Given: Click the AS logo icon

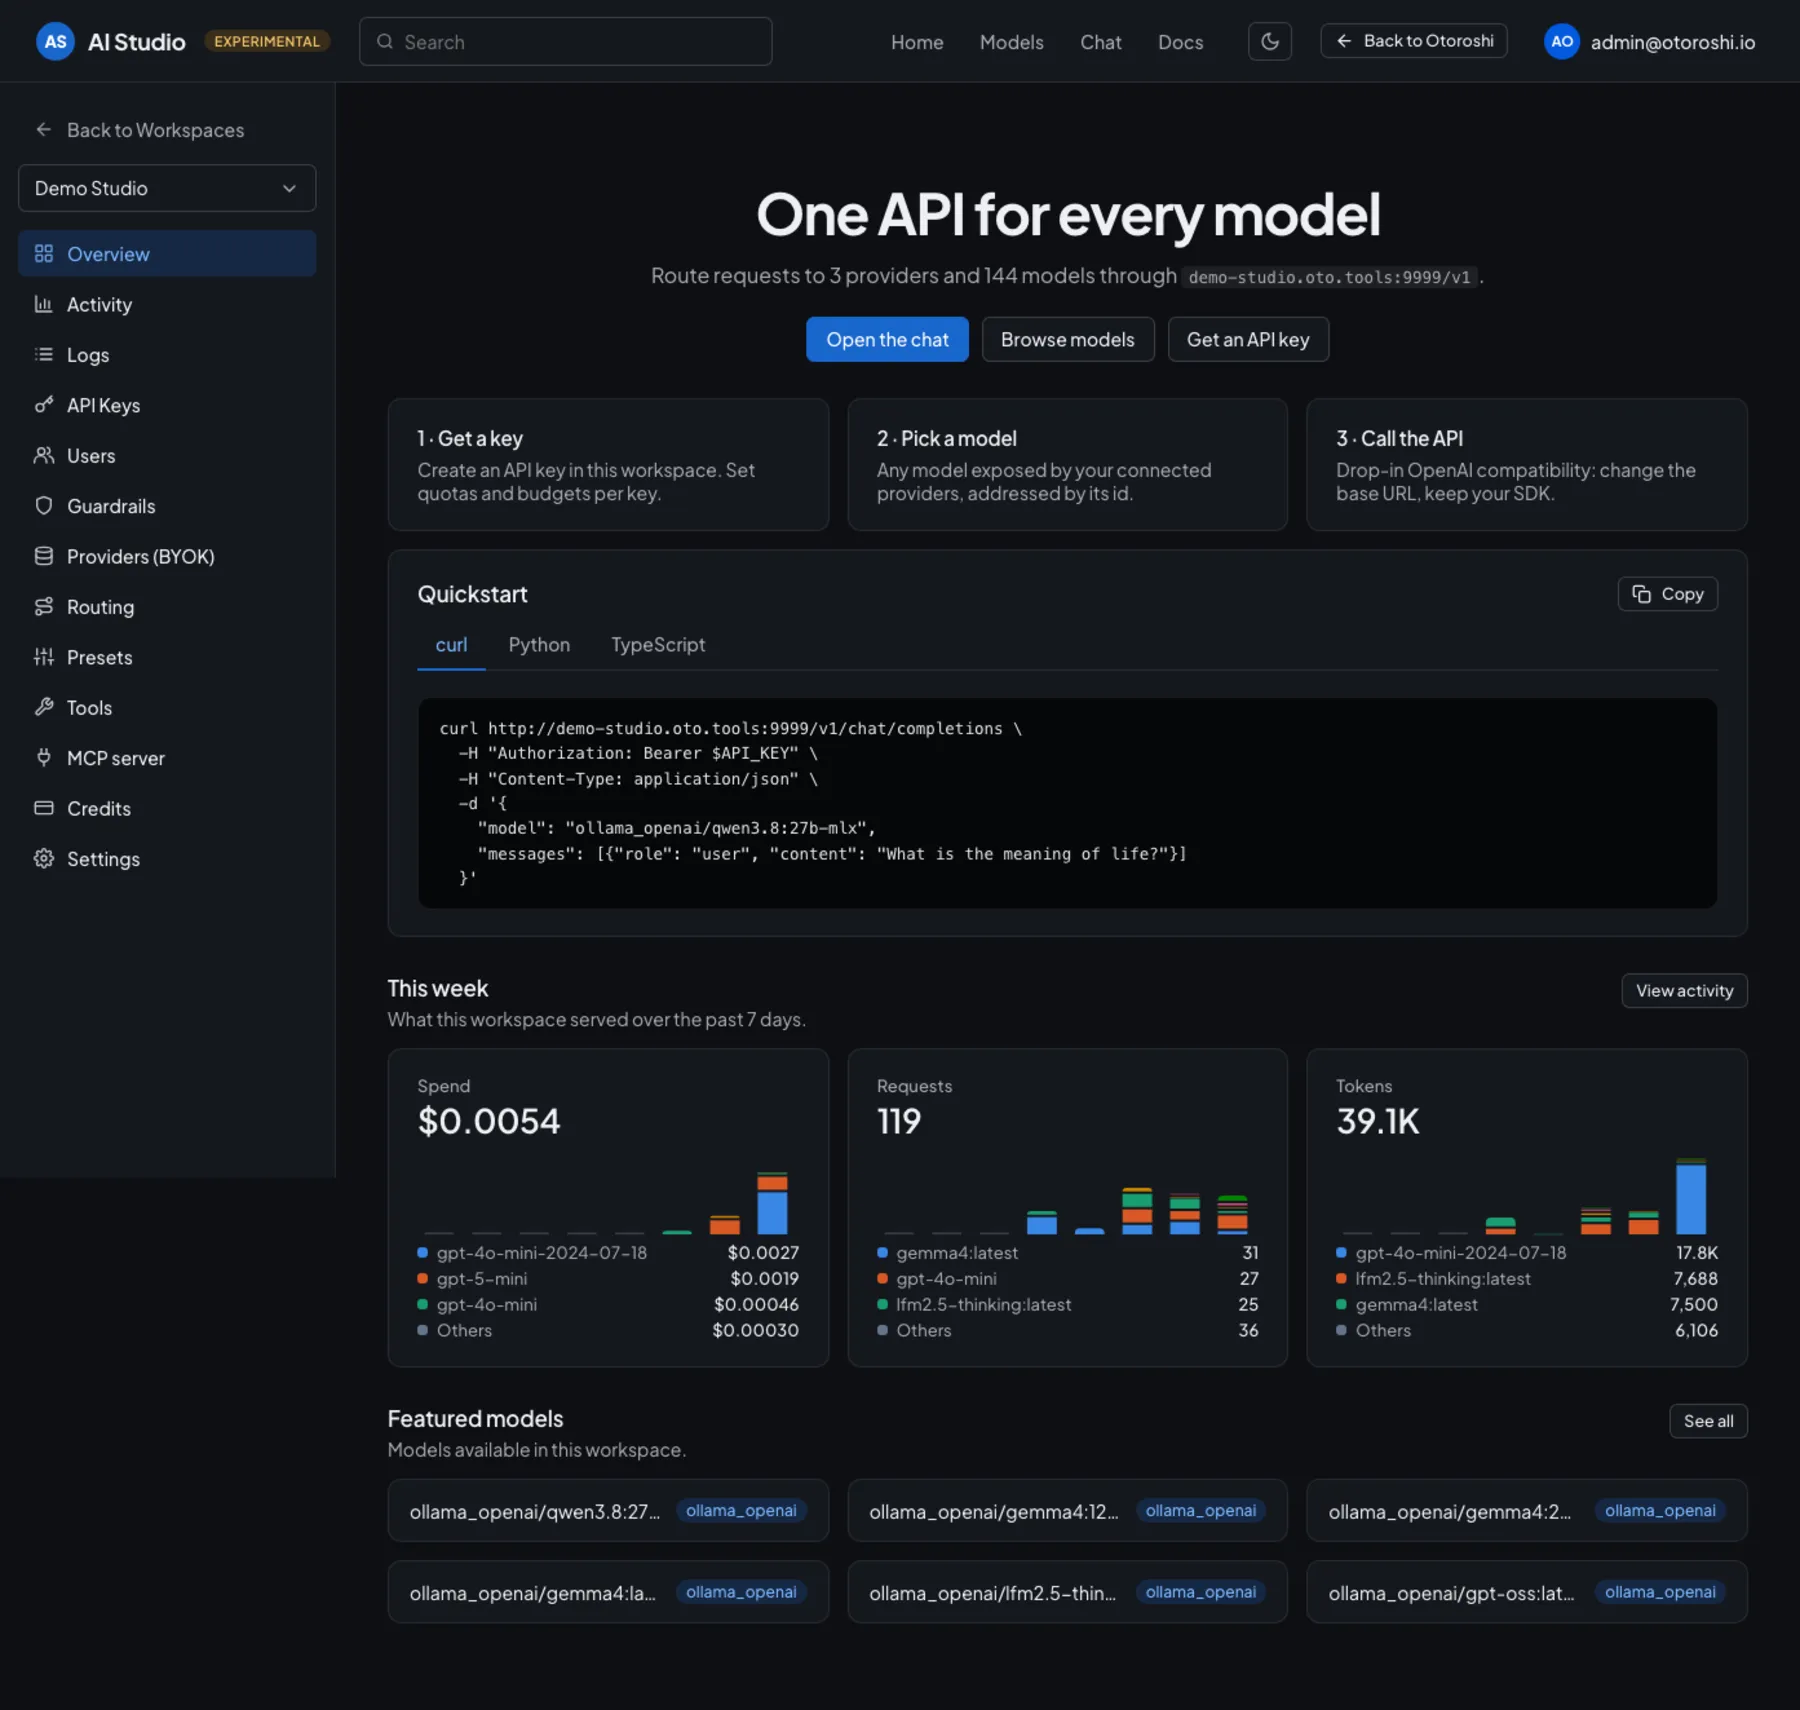Looking at the screenshot, I should tap(56, 41).
